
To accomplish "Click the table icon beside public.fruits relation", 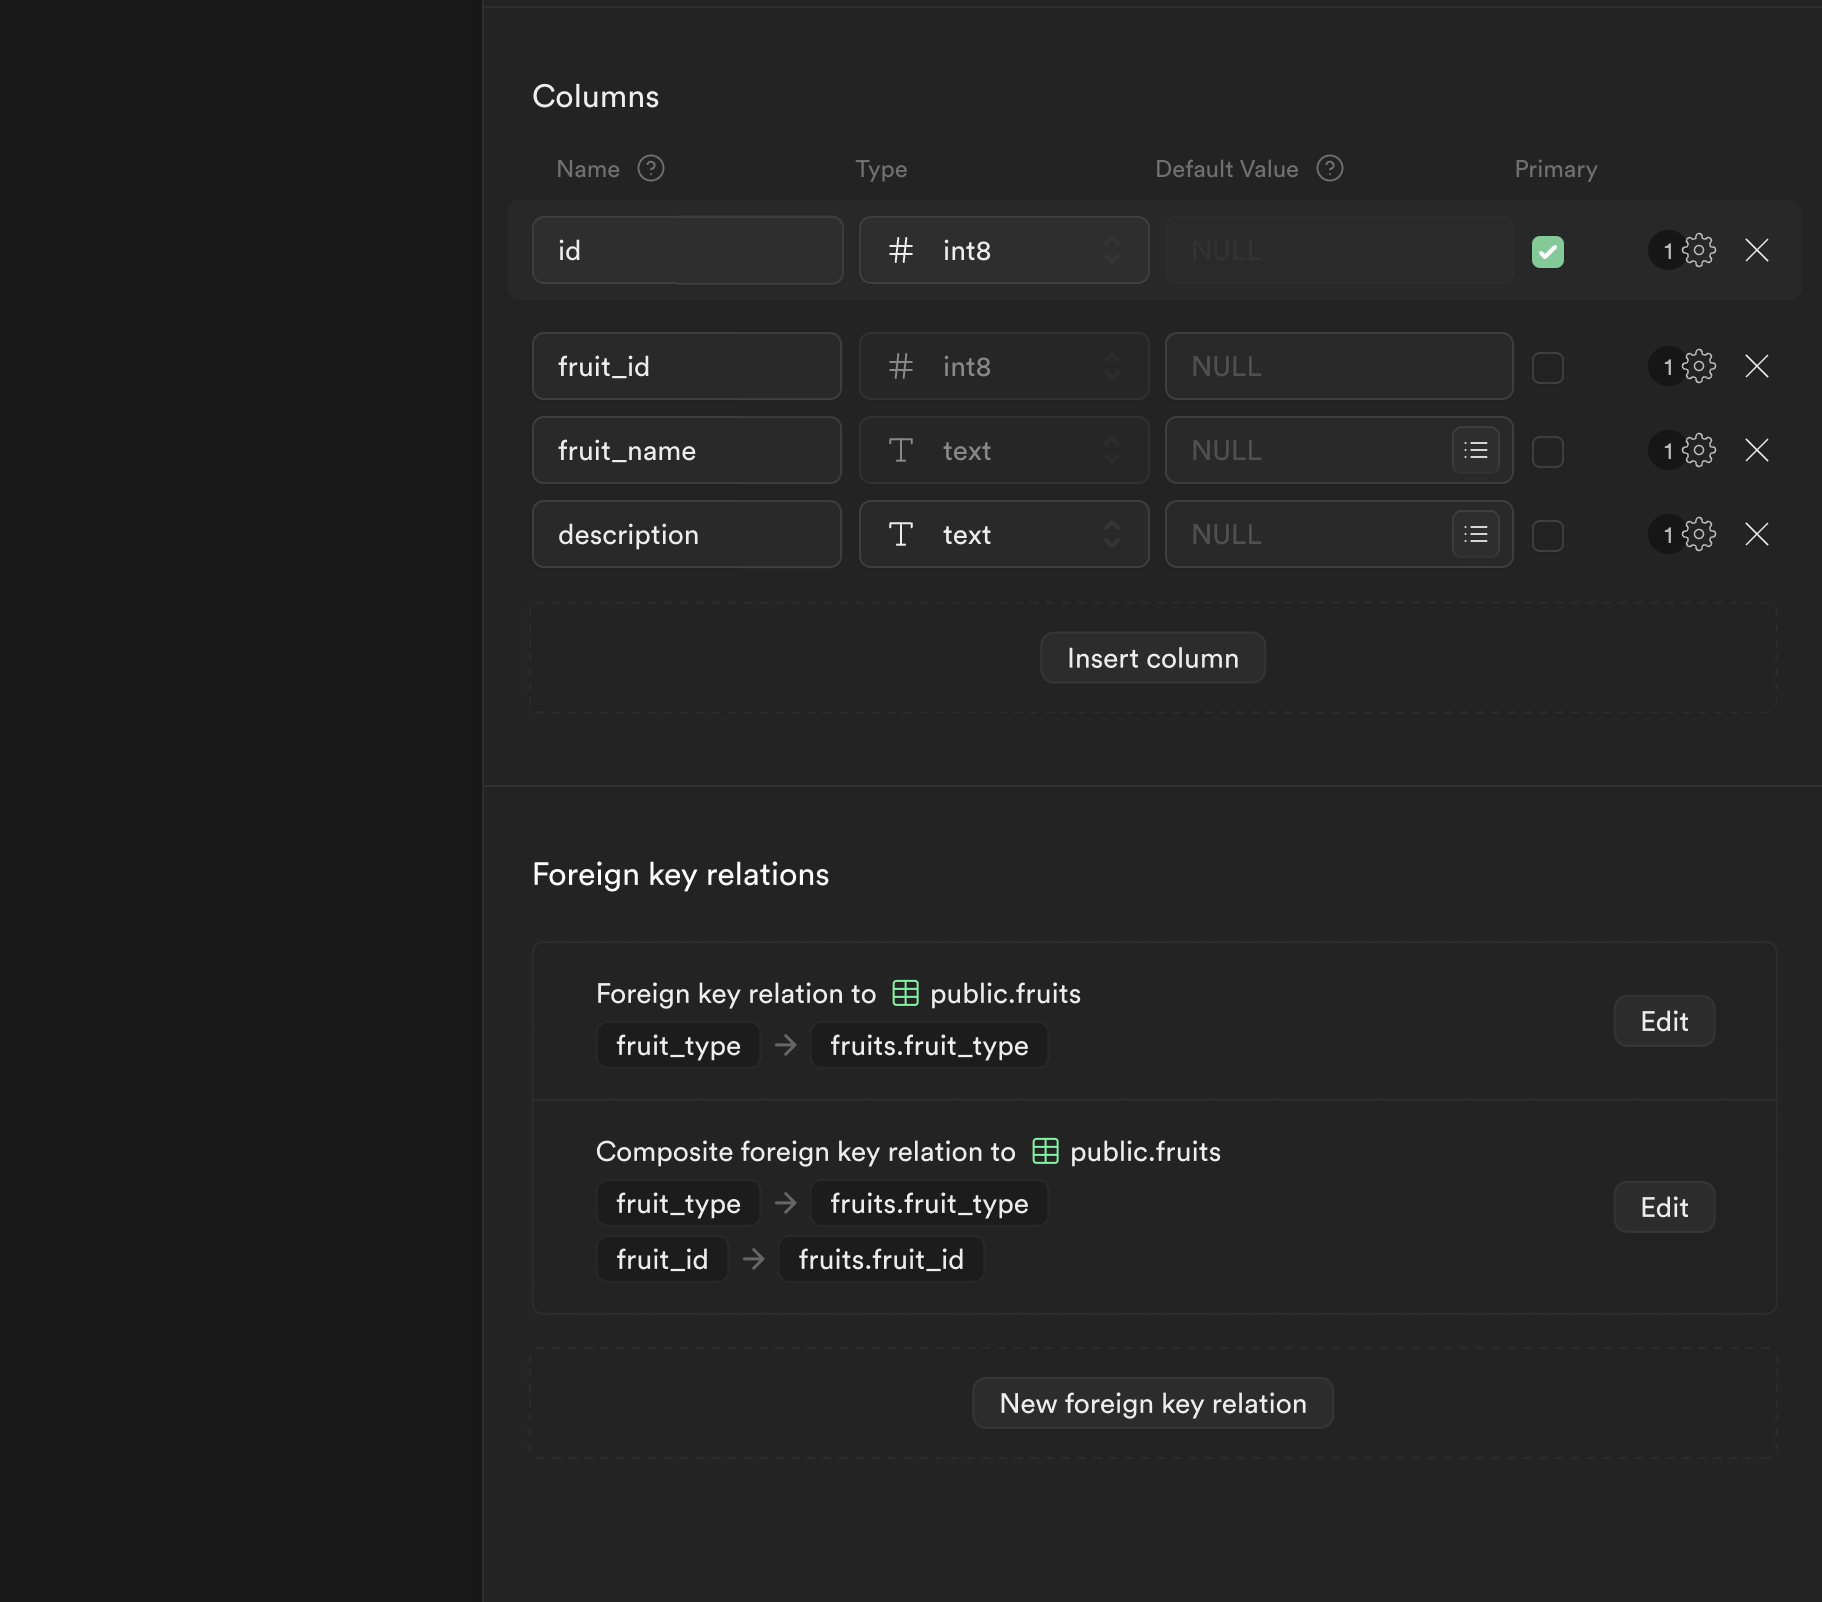I will point(904,993).
